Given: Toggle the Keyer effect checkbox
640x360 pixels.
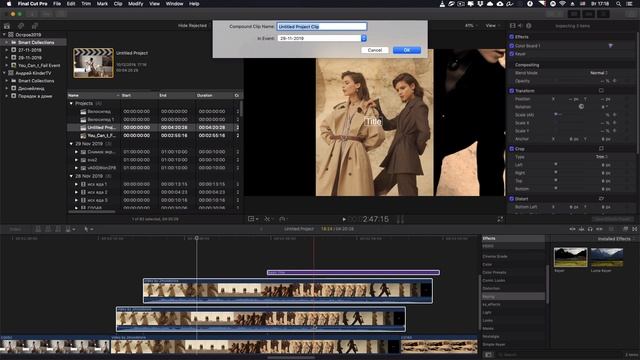Looking at the screenshot, I should click(x=511, y=54).
